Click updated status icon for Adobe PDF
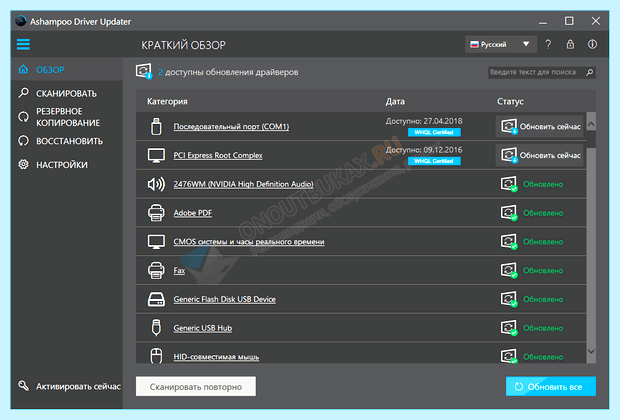Viewport: 620px width, 420px height. tap(509, 213)
